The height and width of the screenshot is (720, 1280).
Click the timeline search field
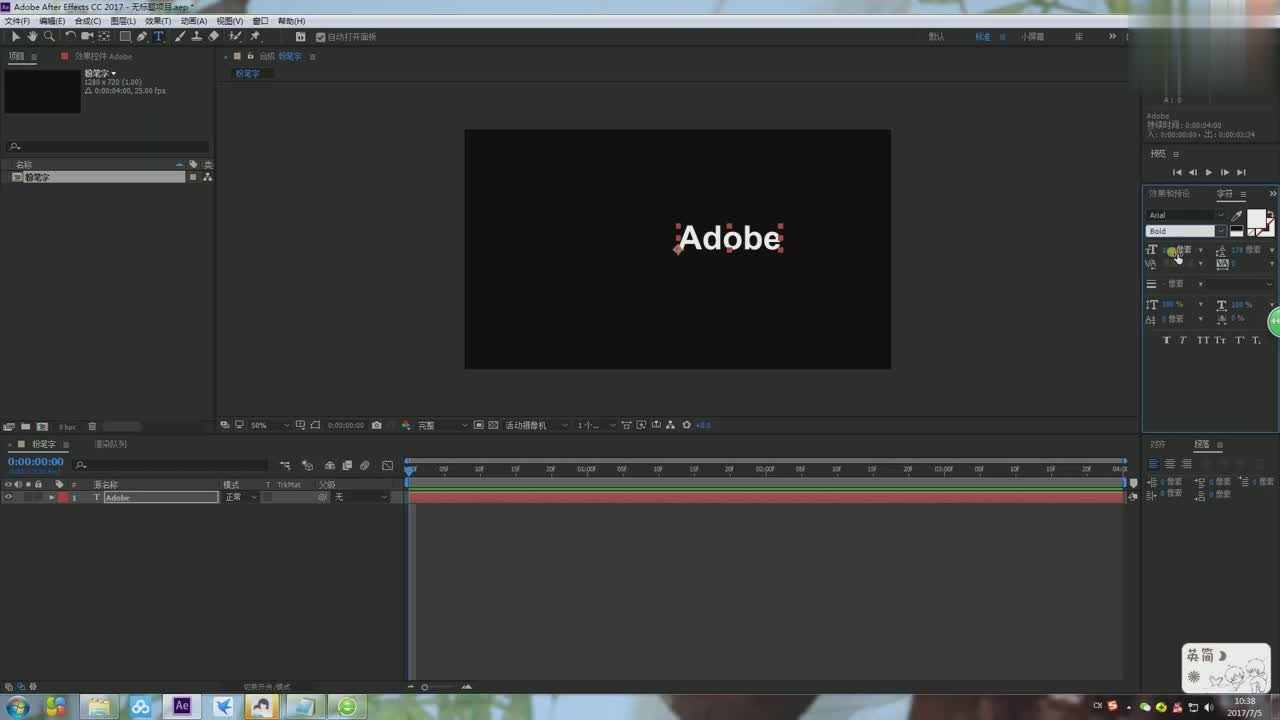click(172, 465)
